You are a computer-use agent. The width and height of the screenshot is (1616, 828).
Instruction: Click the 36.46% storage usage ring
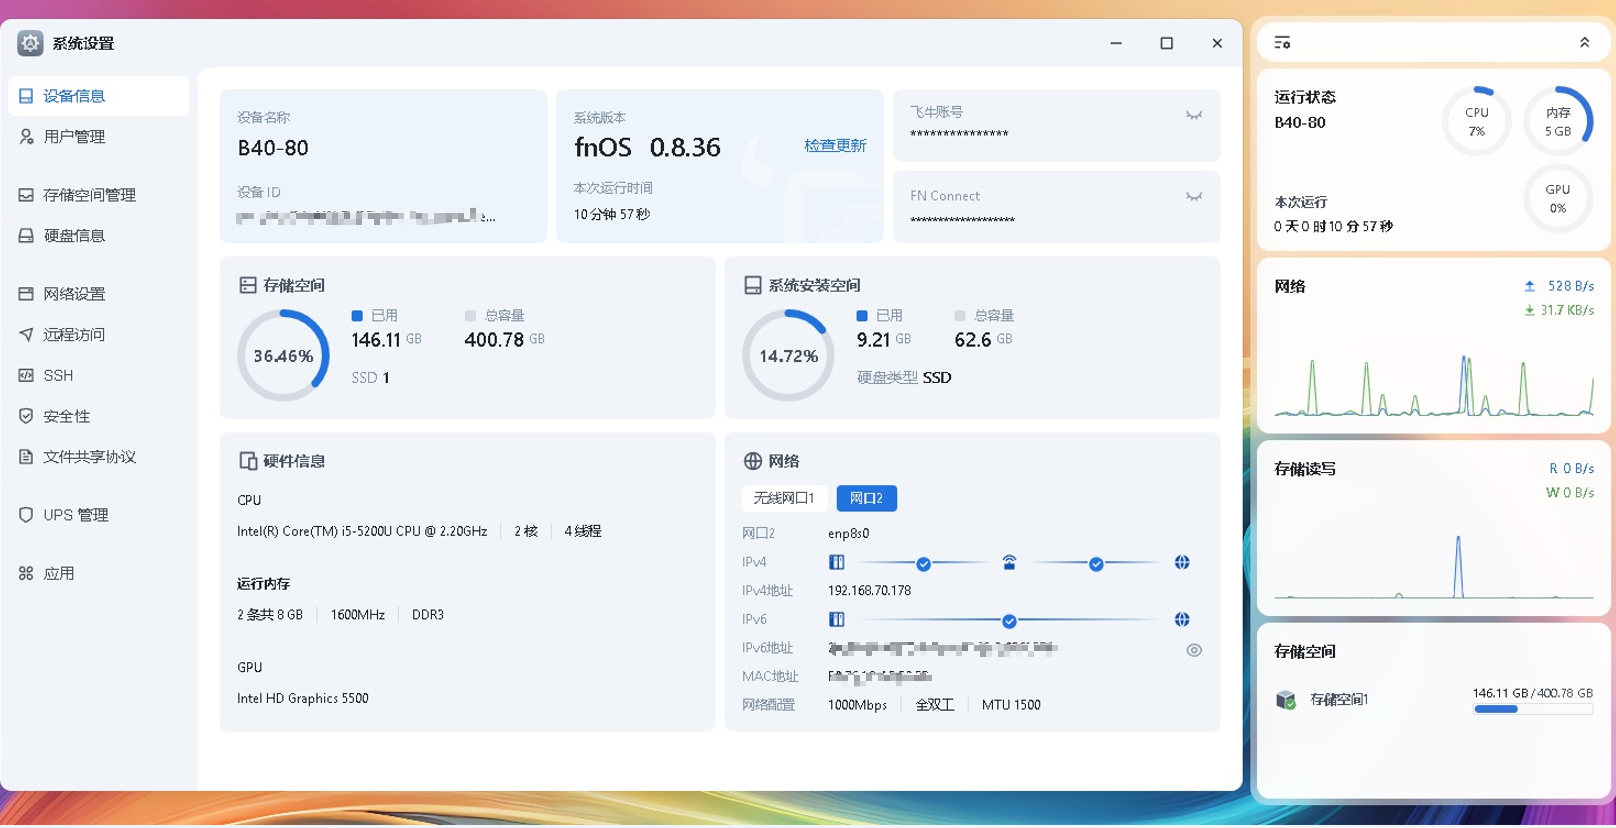click(x=283, y=356)
